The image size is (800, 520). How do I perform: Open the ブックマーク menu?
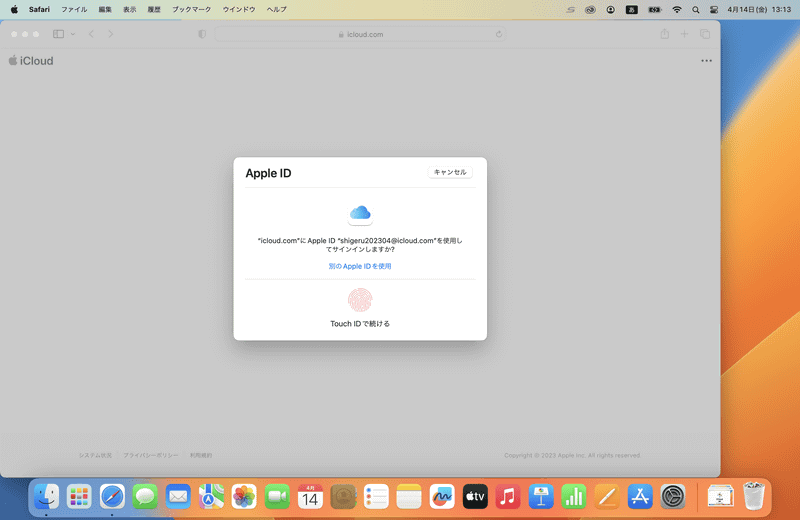[x=191, y=9]
